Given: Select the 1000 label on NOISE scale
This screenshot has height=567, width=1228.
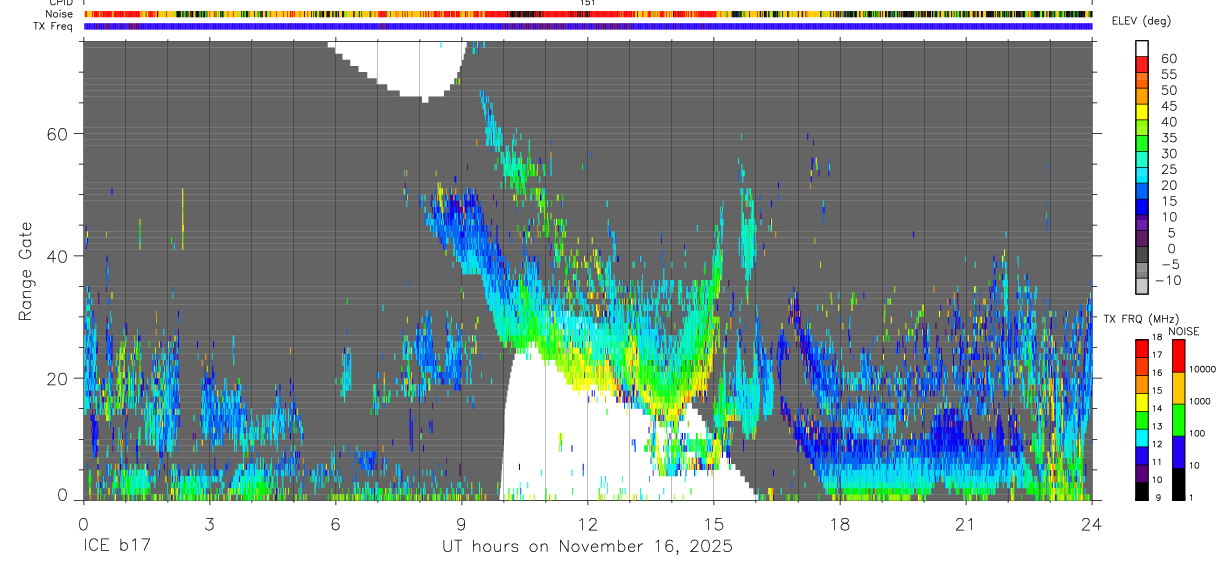Looking at the screenshot, I should 1201,401.
